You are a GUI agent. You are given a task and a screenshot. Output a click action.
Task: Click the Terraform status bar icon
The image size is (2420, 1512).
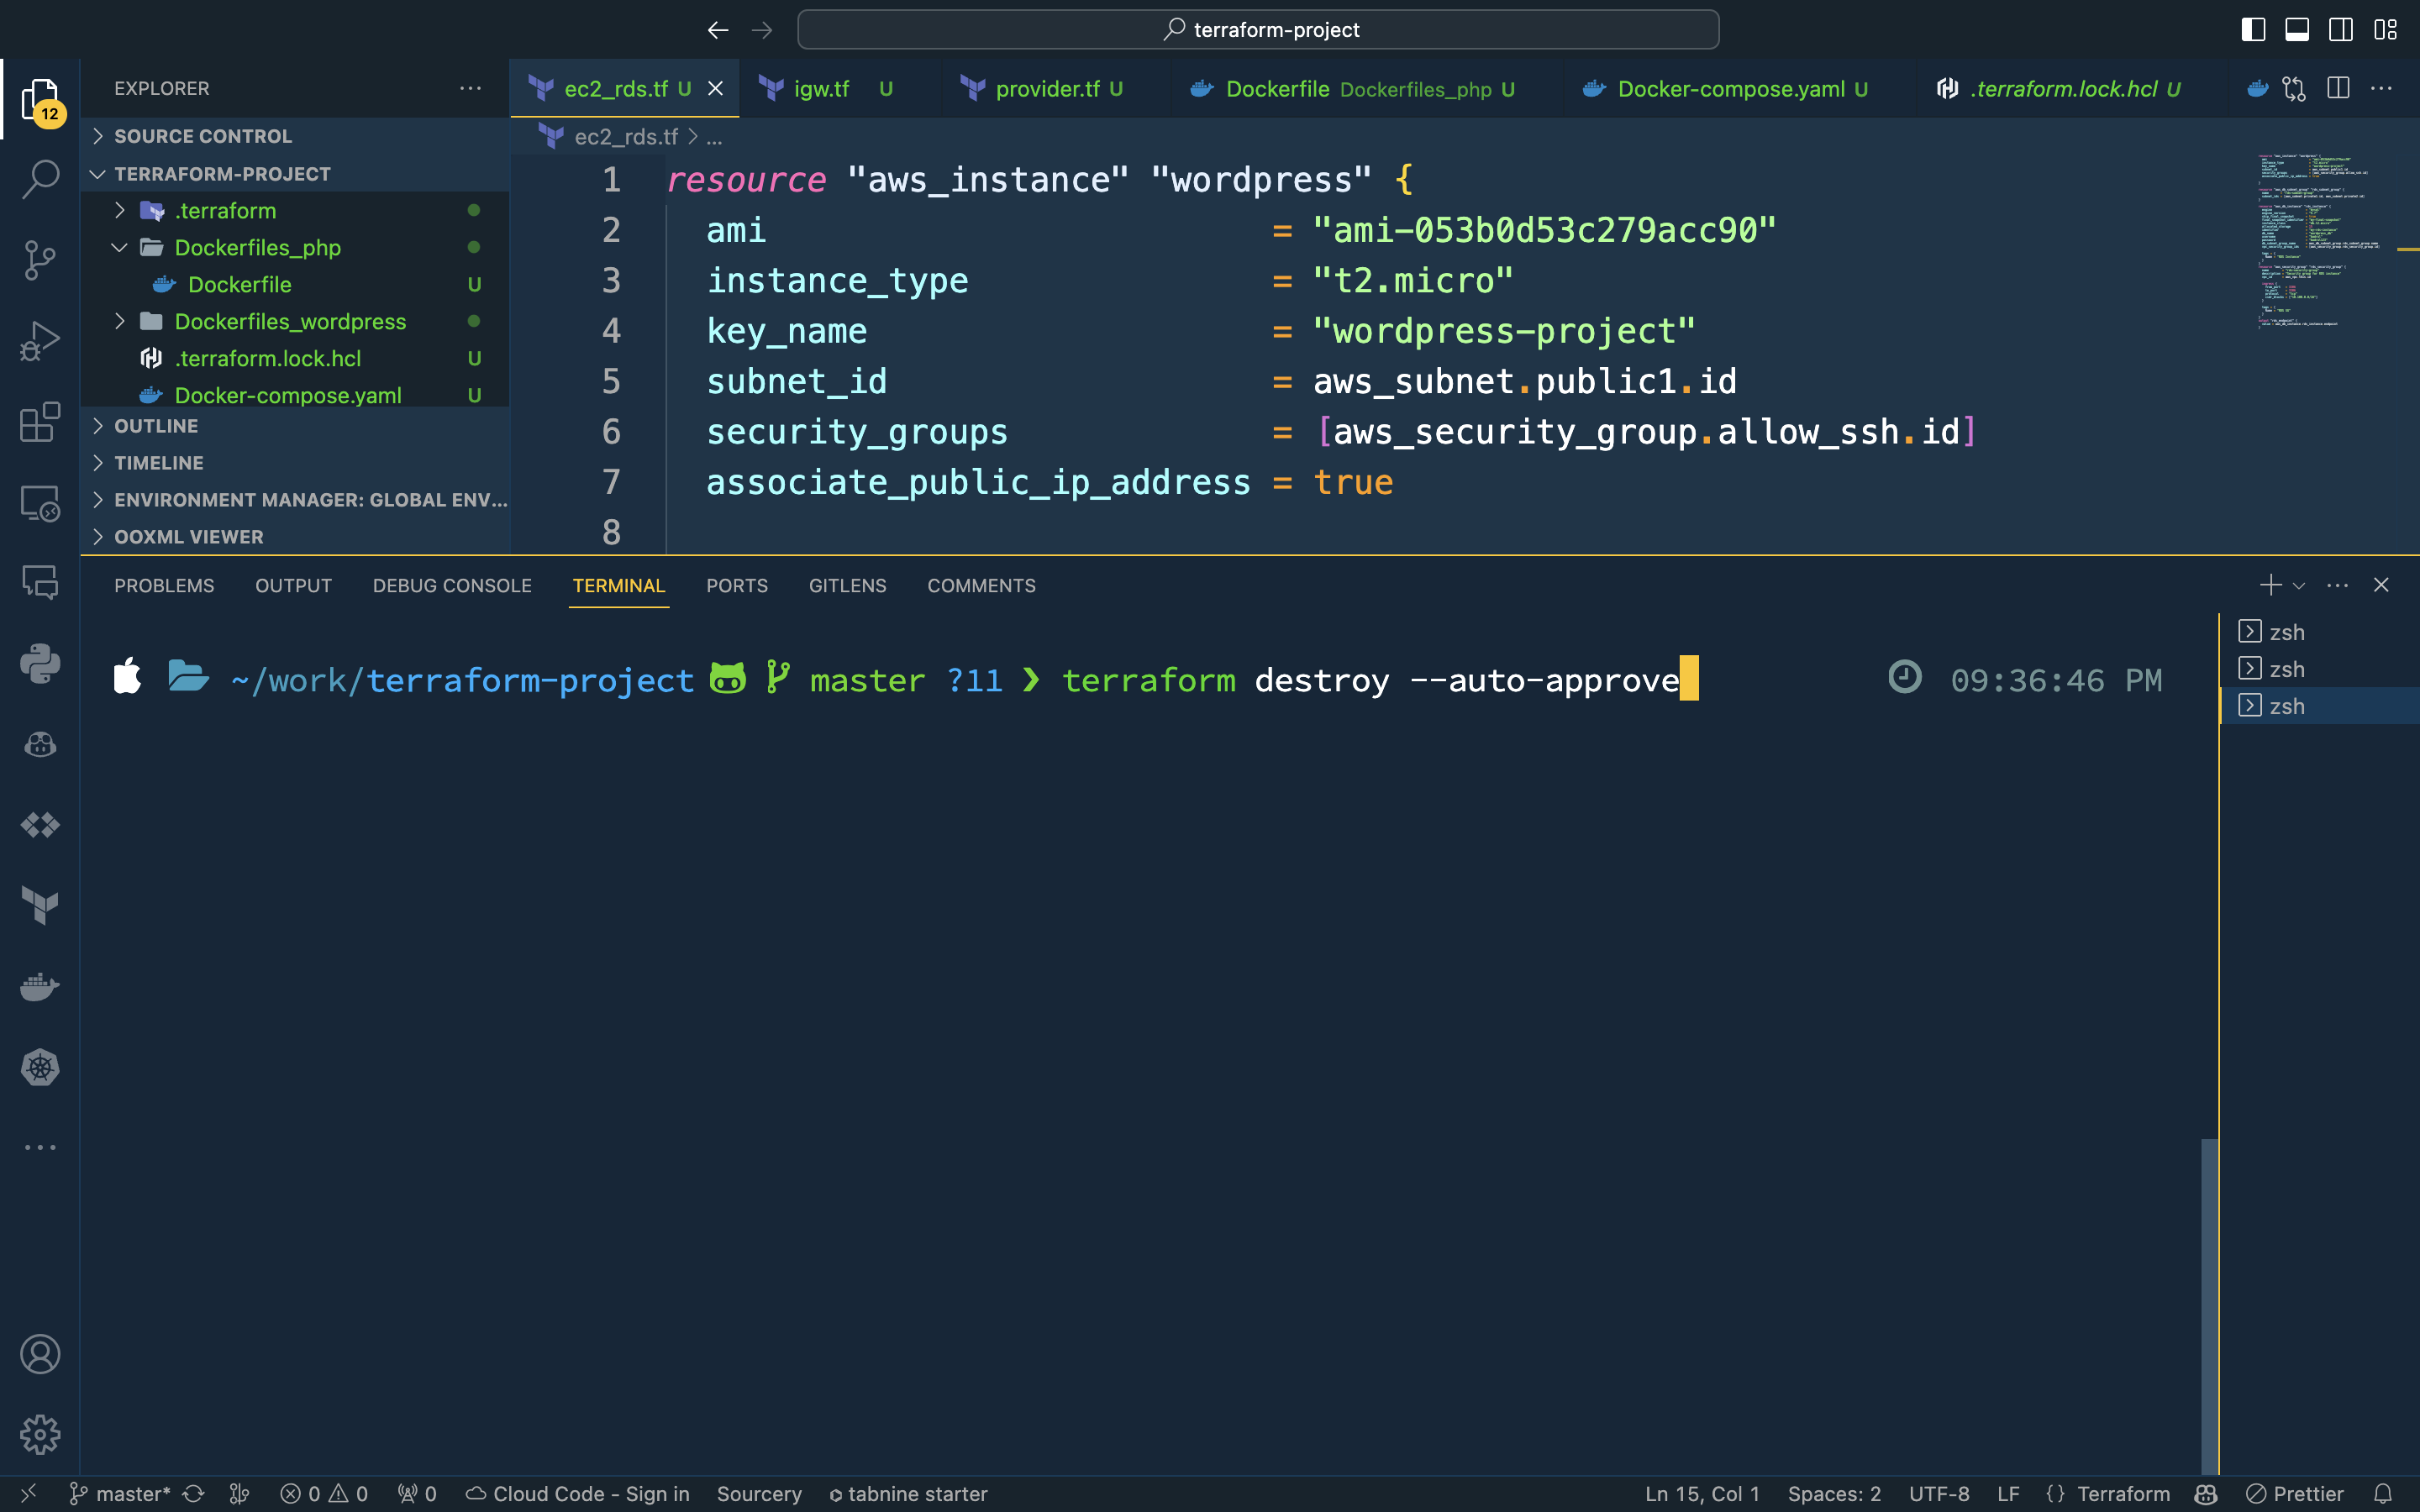tap(2107, 1493)
